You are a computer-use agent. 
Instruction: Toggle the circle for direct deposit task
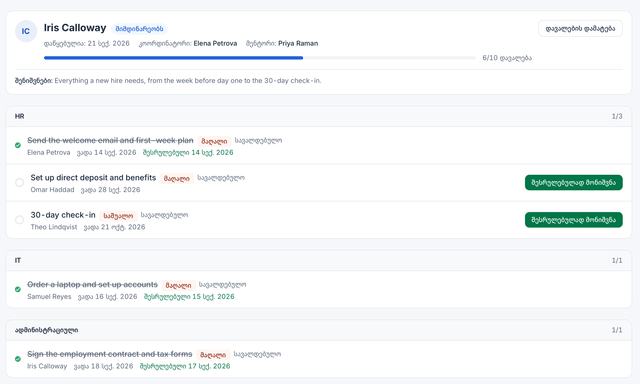(19, 182)
